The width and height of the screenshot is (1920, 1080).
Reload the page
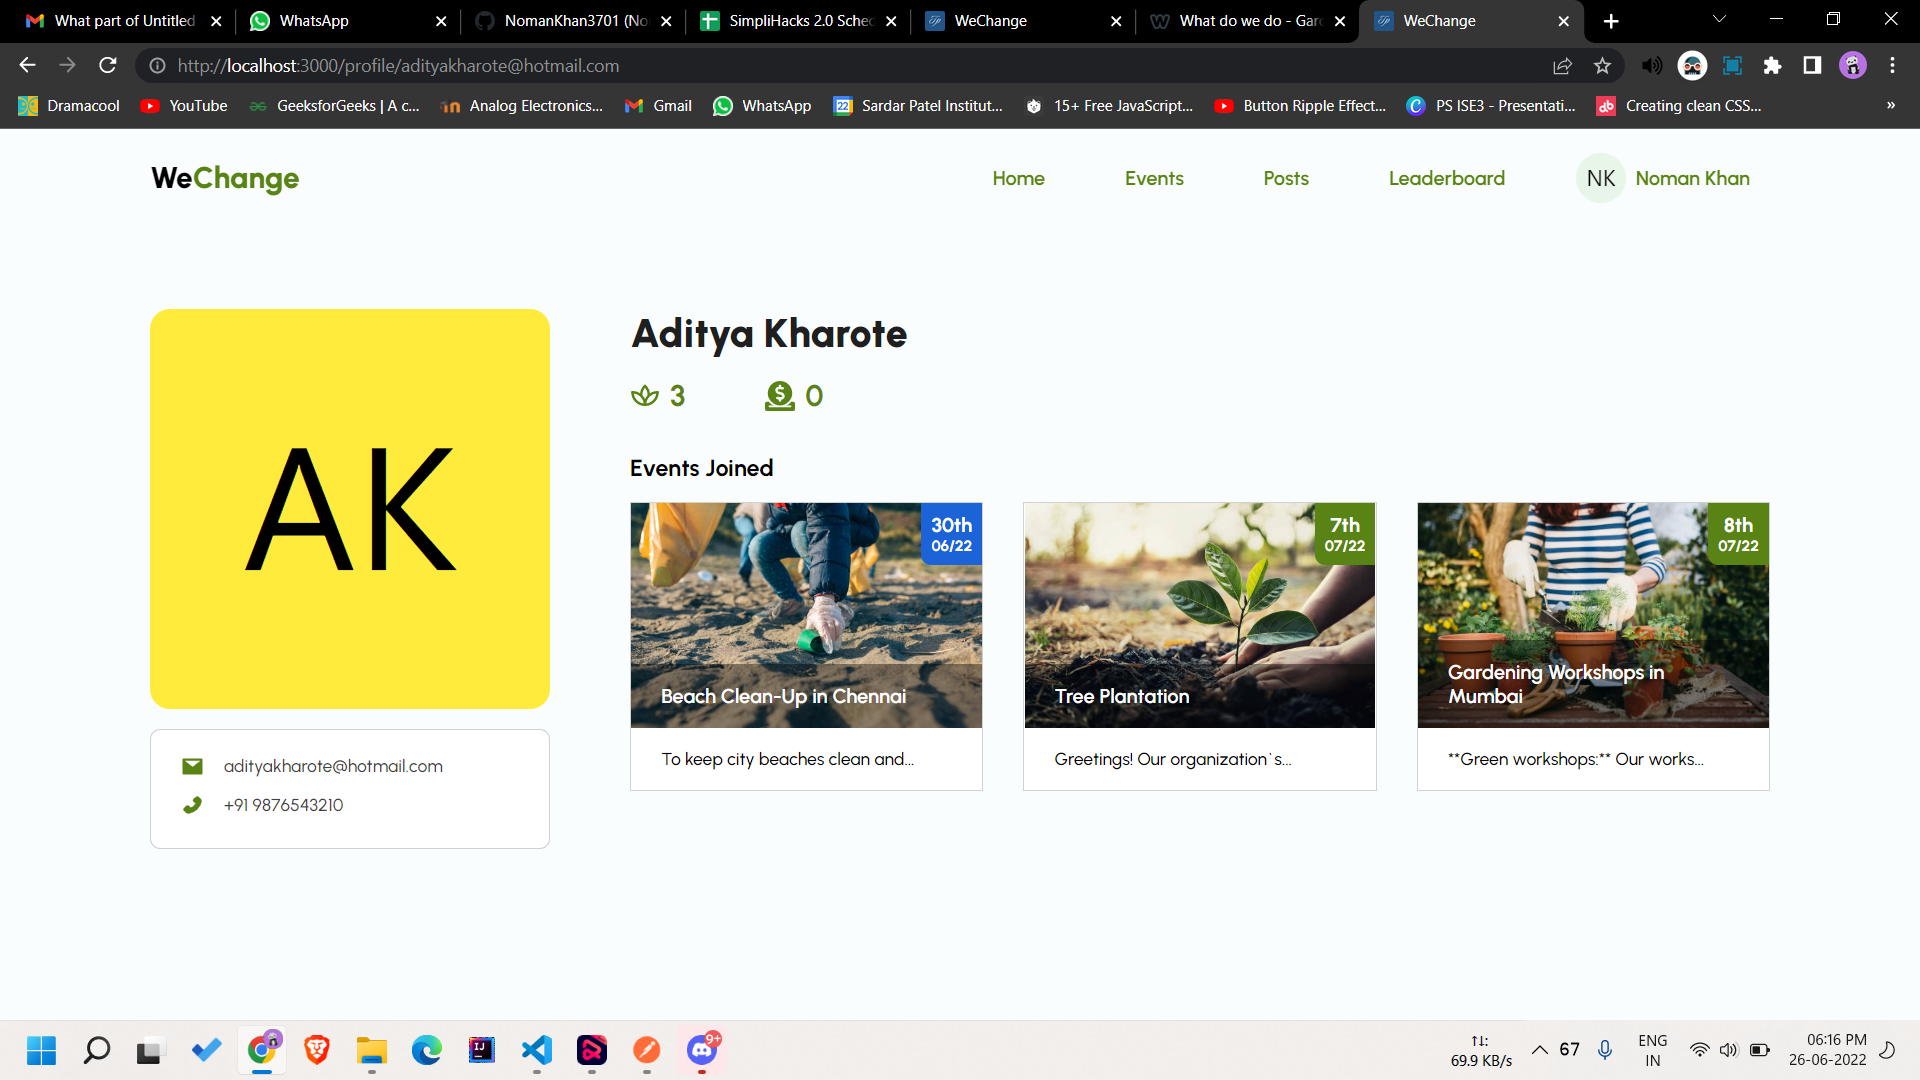pyautogui.click(x=108, y=66)
